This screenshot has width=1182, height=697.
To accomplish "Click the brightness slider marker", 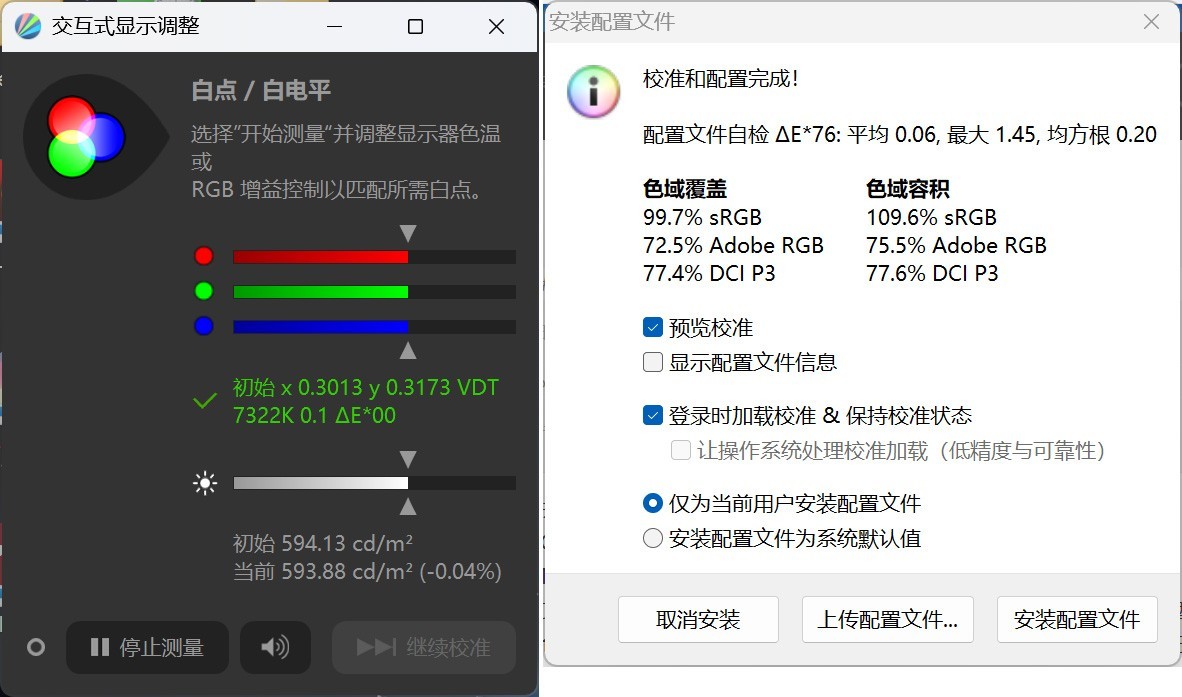I will tap(407, 457).
